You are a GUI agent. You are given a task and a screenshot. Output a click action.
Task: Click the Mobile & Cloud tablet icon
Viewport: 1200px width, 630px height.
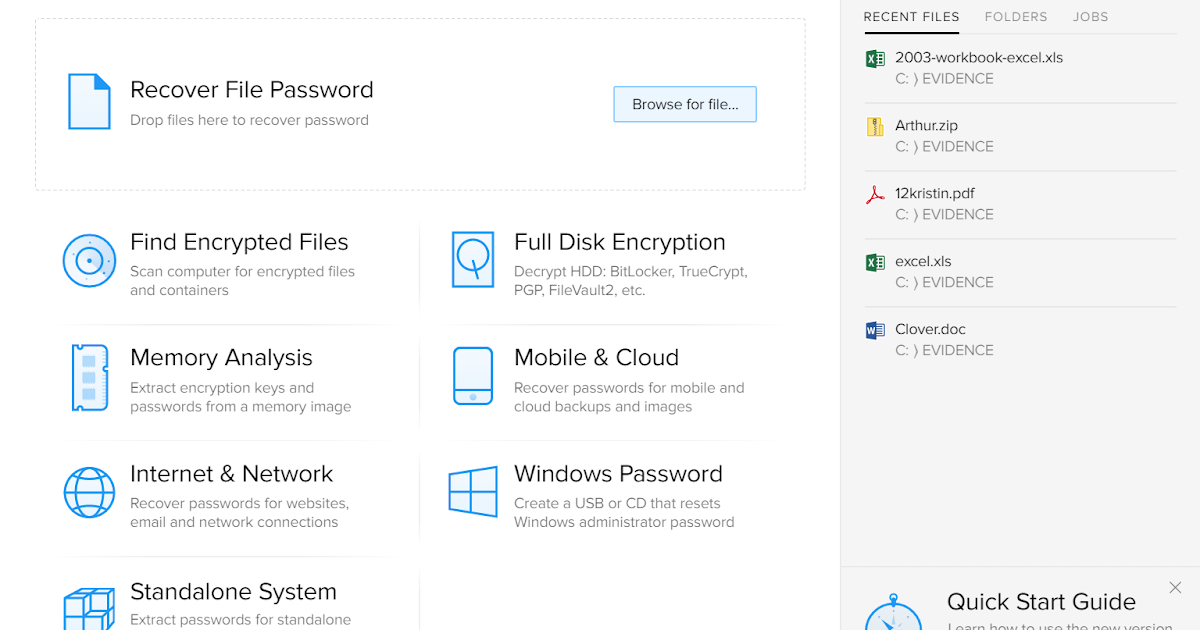pos(473,376)
